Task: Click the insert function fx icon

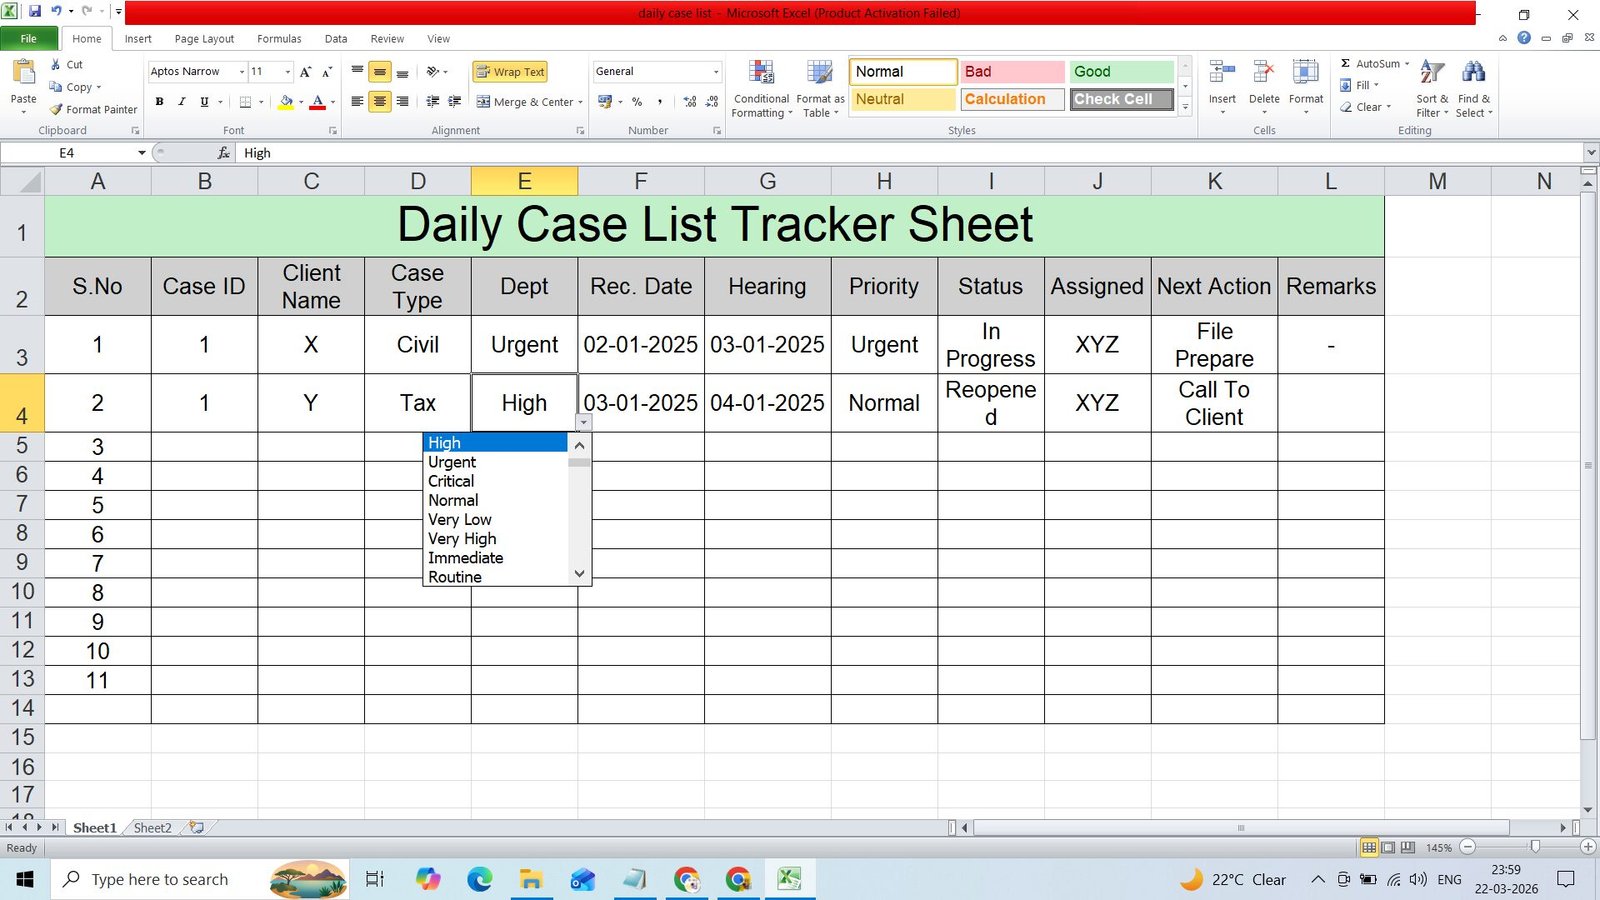Action: coord(224,153)
